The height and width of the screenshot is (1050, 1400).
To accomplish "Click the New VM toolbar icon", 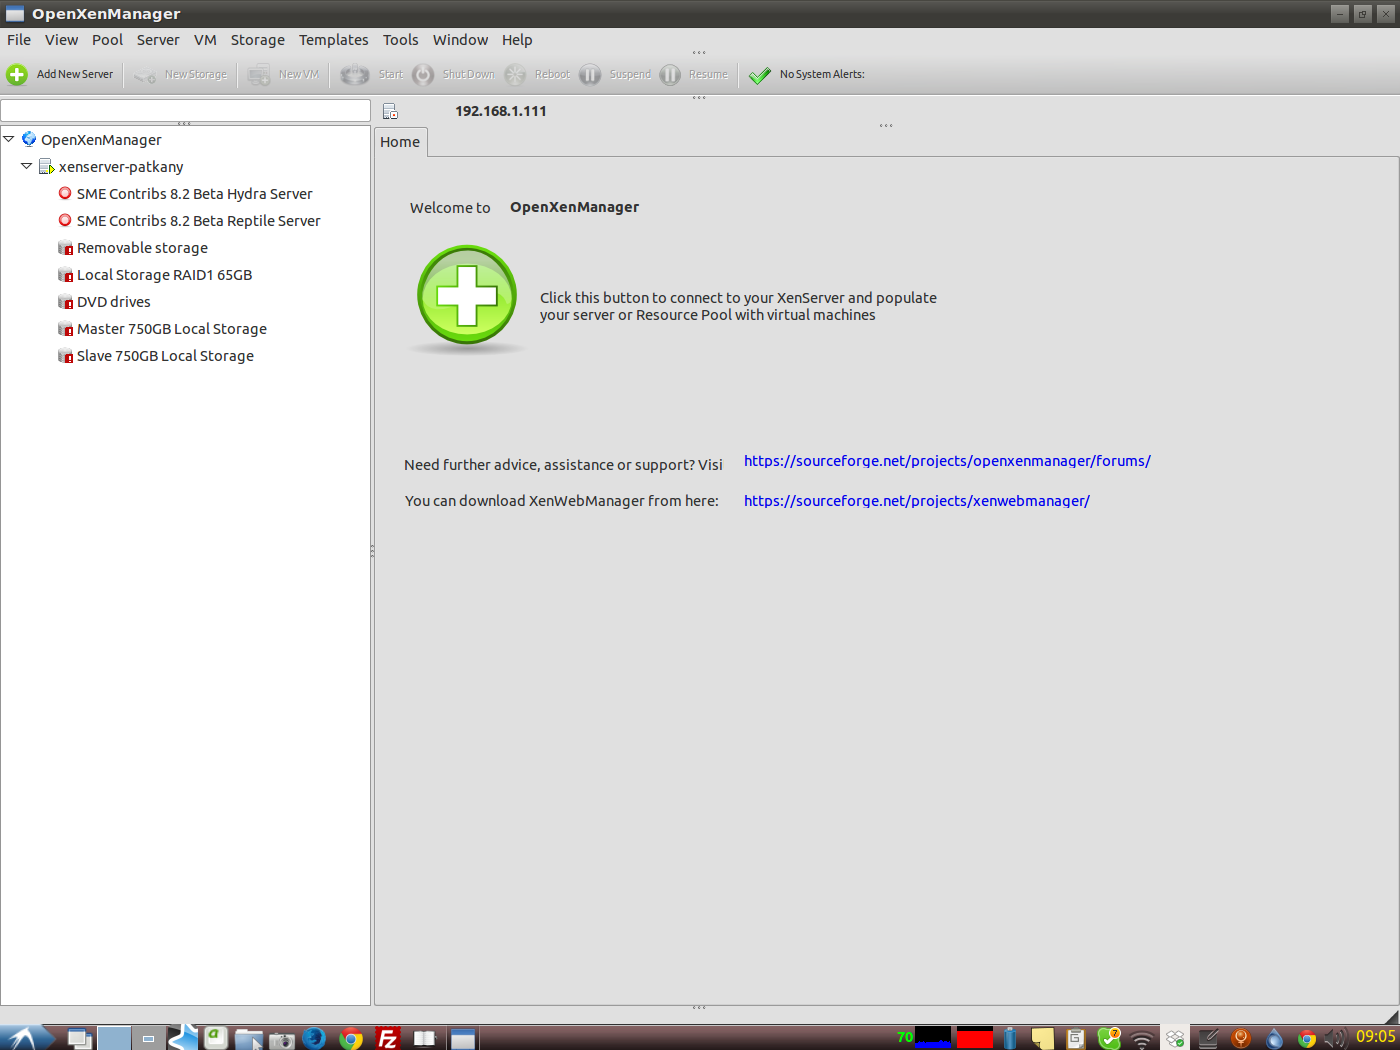I will pos(259,75).
